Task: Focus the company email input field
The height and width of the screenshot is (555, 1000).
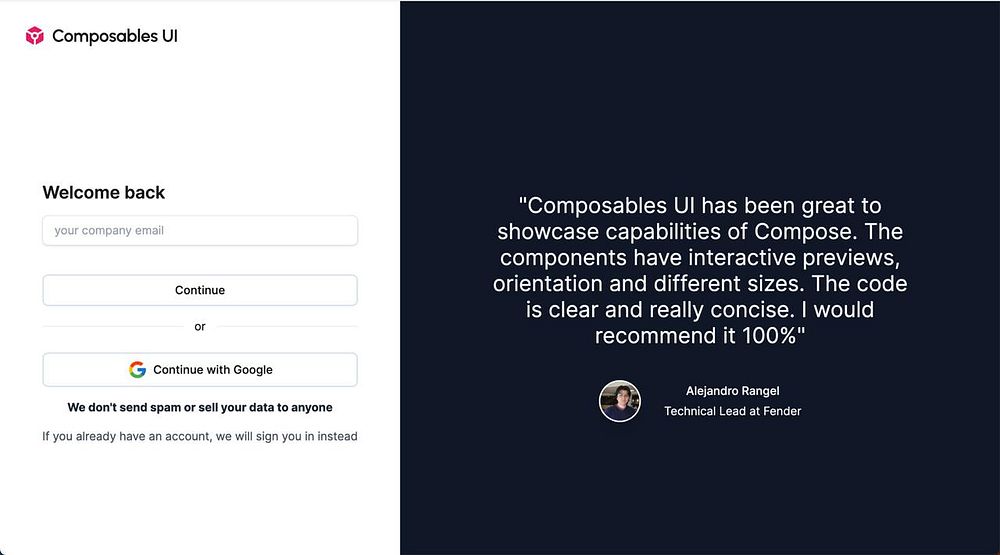Action: [x=200, y=230]
